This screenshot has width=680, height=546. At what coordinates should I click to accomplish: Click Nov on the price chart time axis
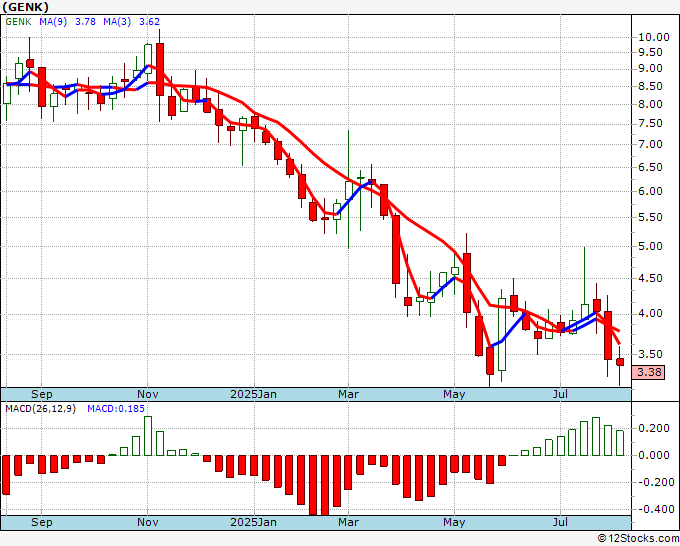tap(147, 394)
